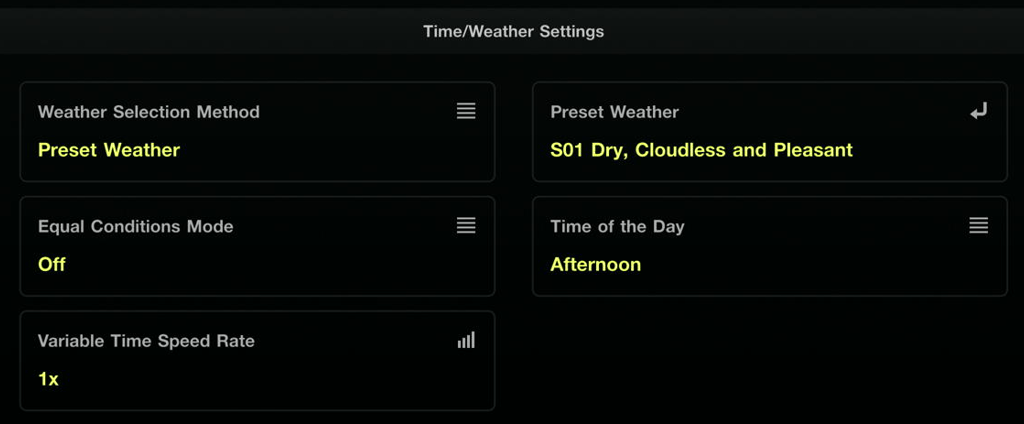Click the list icon for Time of the Day
1024x424 pixels.
(978, 225)
